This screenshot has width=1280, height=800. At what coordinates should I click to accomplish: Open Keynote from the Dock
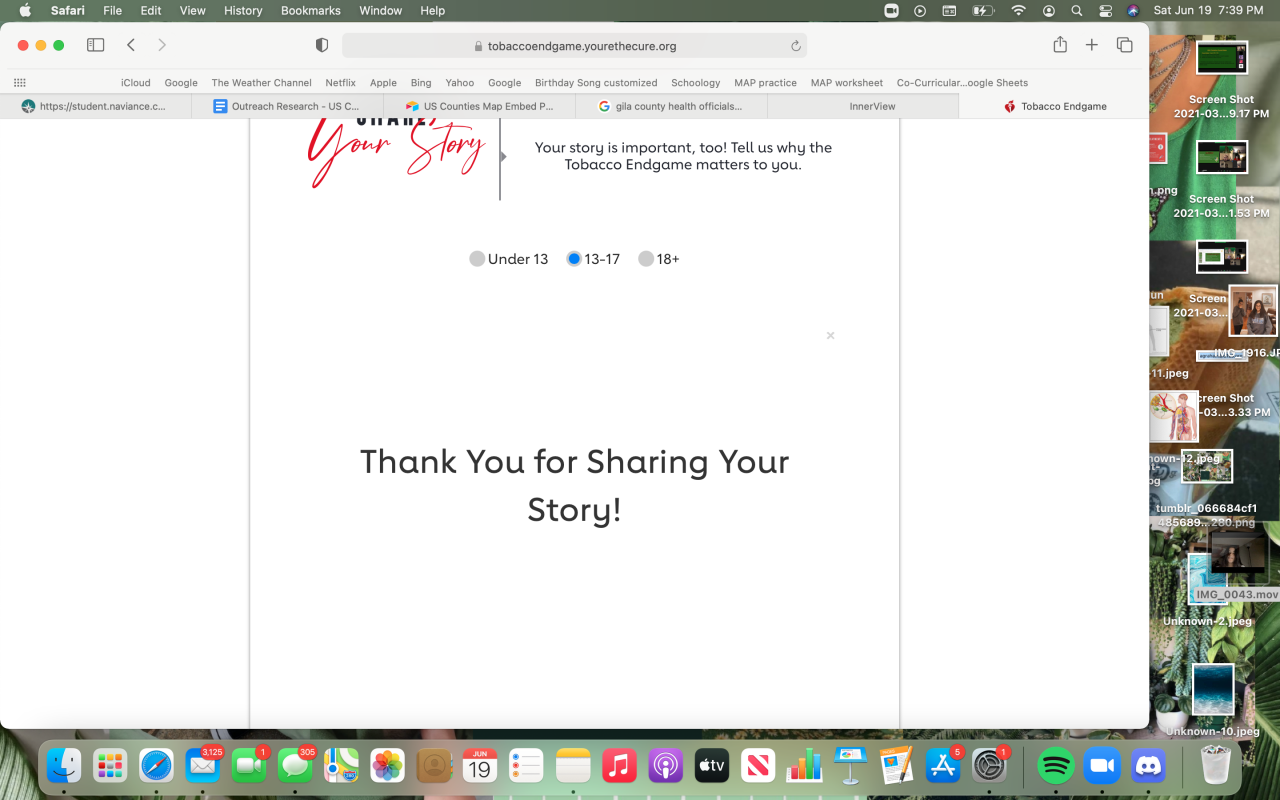[850, 766]
